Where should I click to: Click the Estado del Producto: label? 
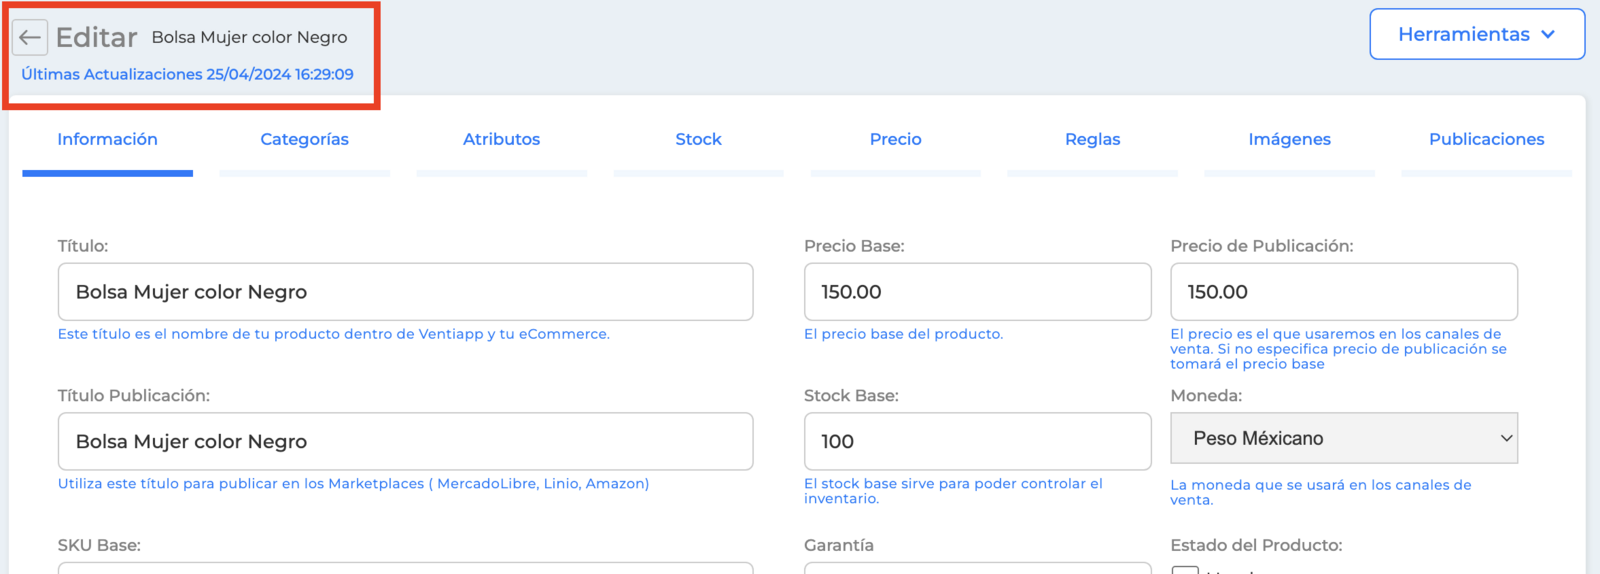(x=1256, y=545)
